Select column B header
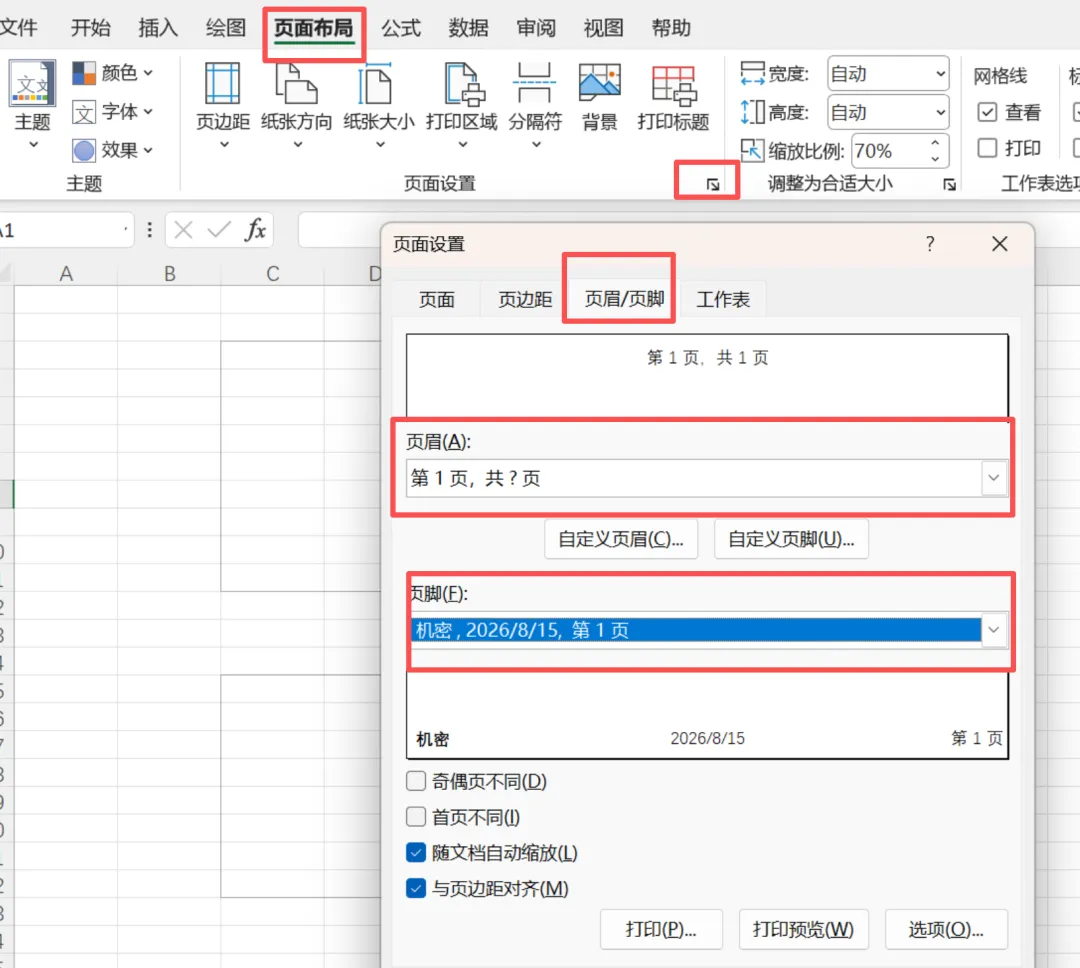 (x=169, y=274)
